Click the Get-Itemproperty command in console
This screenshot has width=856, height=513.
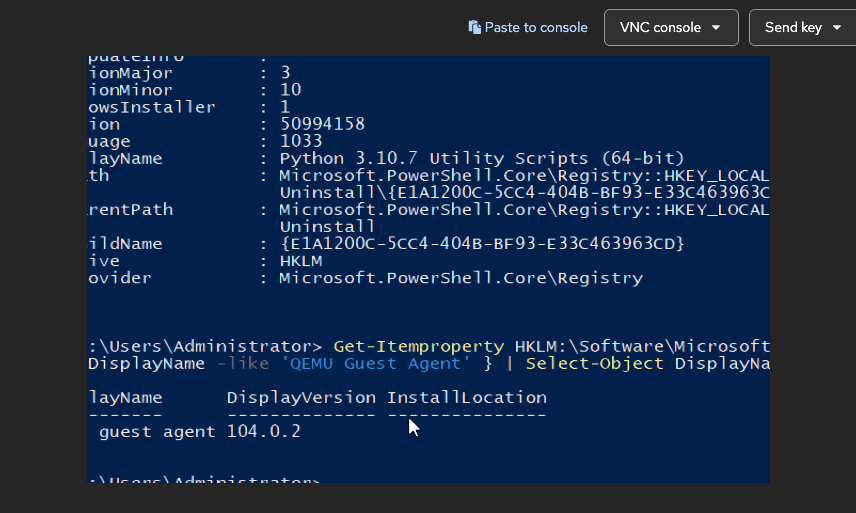click(x=419, y=345)
